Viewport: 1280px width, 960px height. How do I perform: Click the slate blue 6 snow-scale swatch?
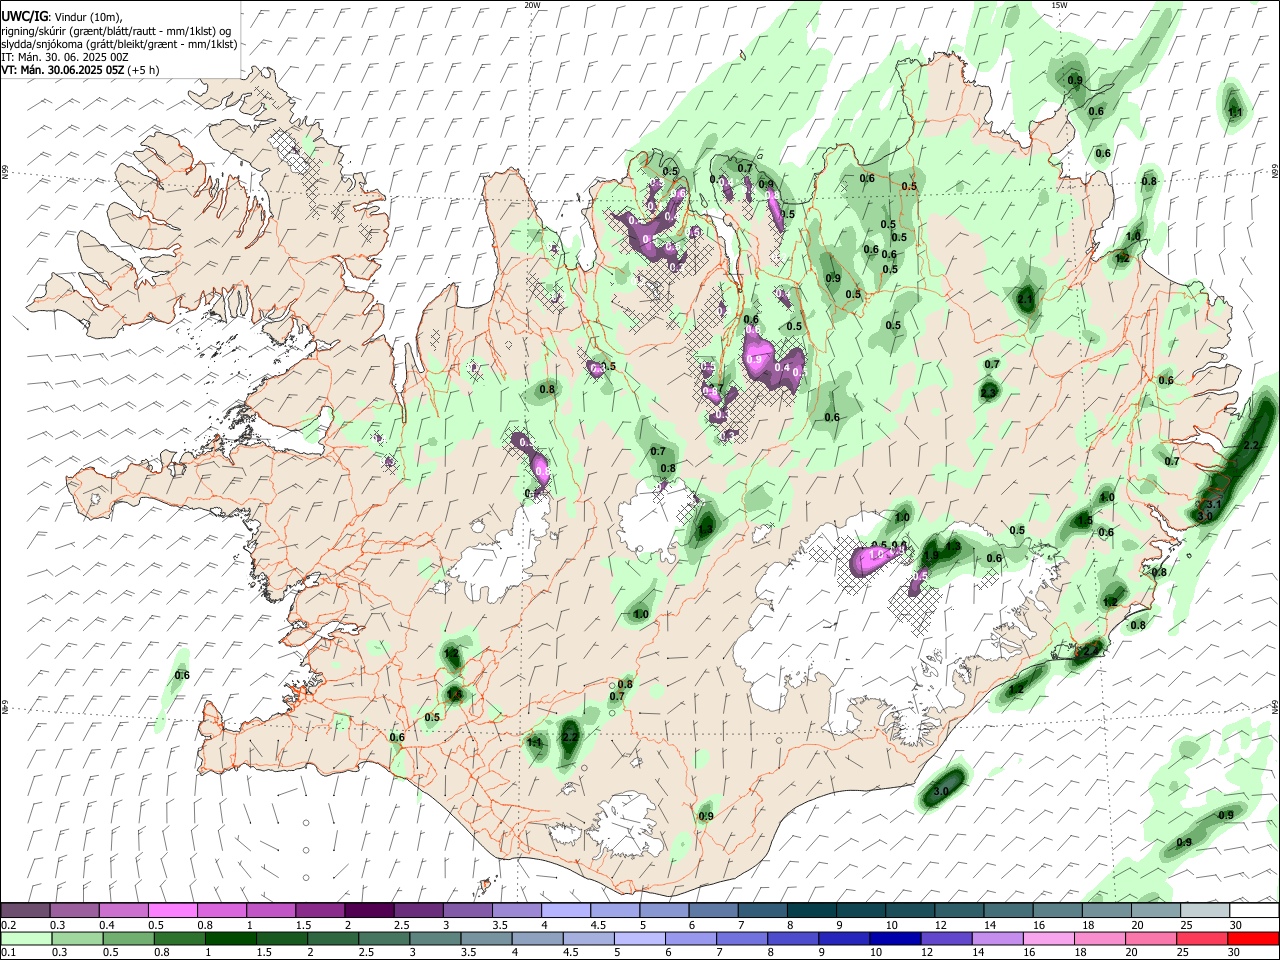tap(713, 911)
